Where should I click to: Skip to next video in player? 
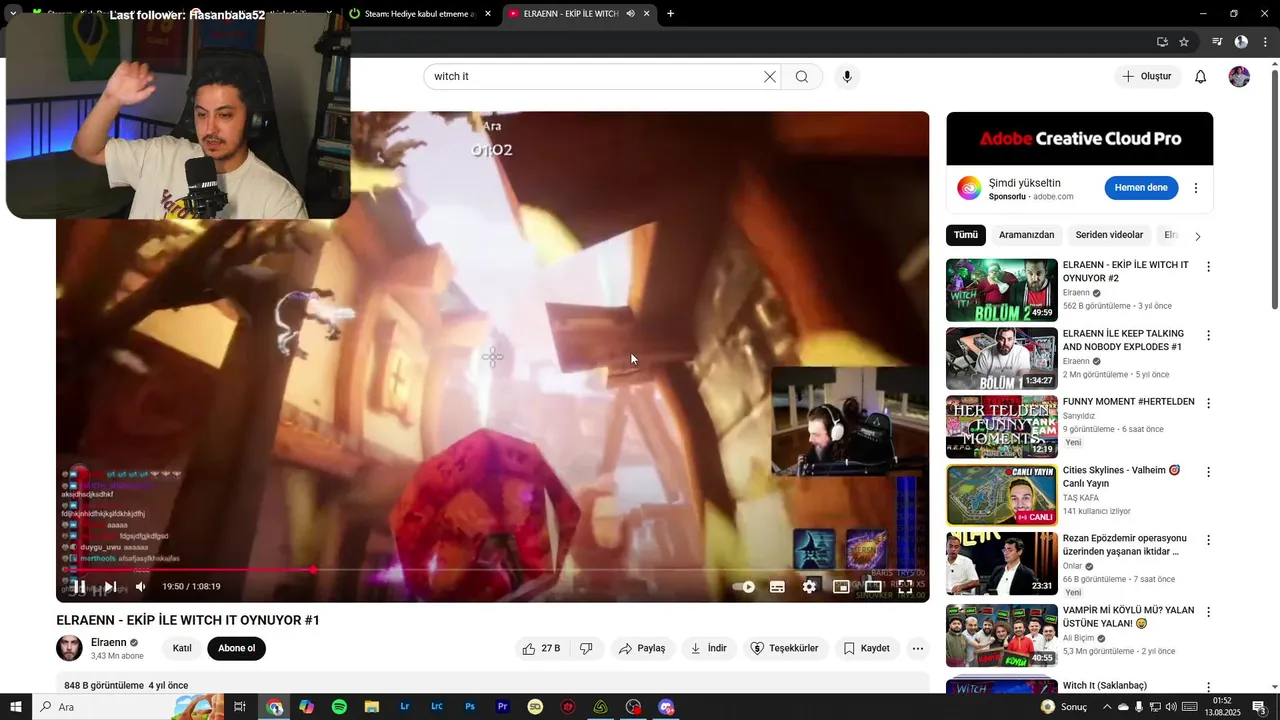pyautogui.click(x=110, y=587)
